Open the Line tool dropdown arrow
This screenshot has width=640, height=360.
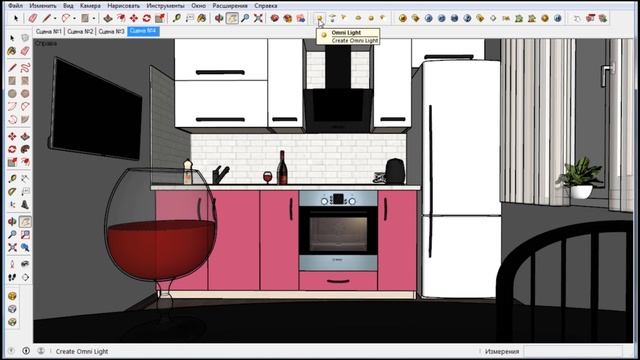[55, 18]
